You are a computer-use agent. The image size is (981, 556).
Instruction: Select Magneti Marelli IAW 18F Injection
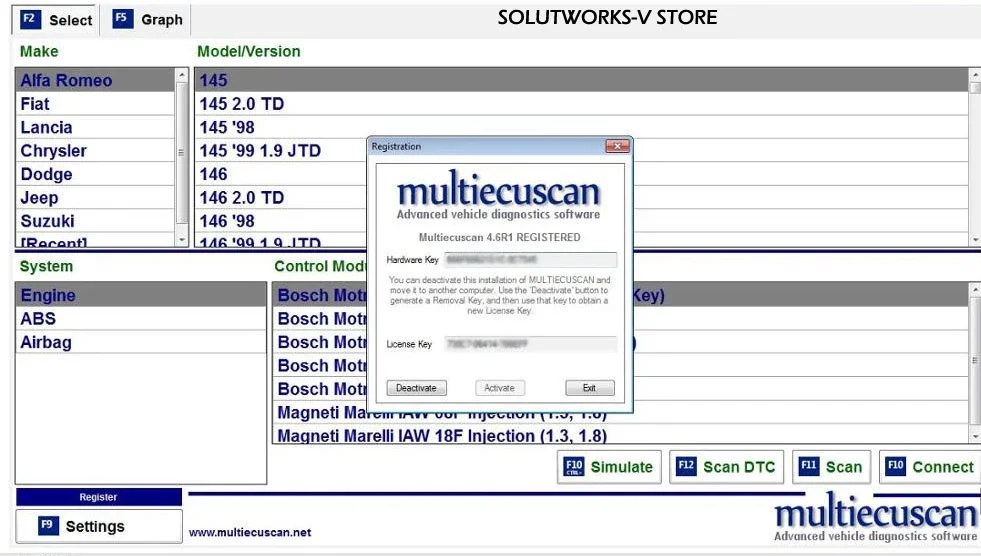click(621, 435)
